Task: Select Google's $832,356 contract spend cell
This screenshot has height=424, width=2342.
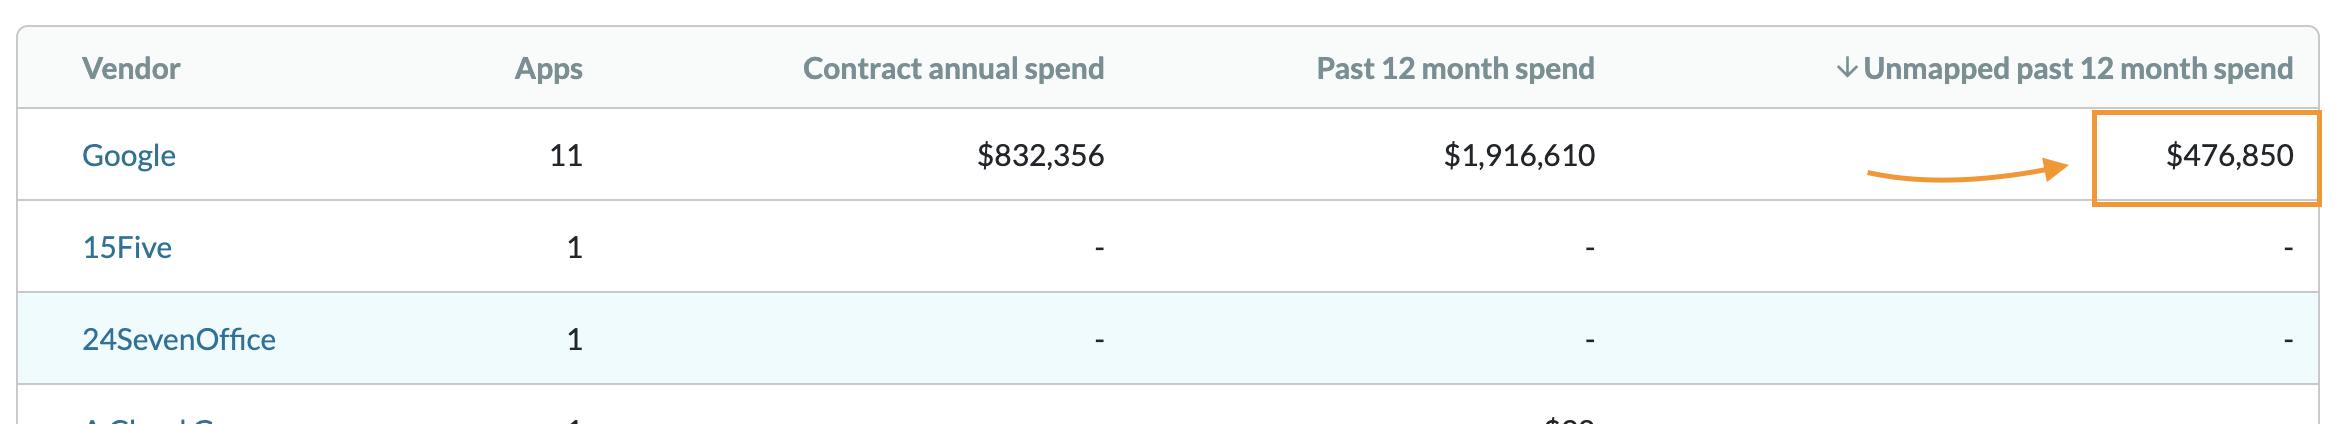Action: coord(1040,155)
